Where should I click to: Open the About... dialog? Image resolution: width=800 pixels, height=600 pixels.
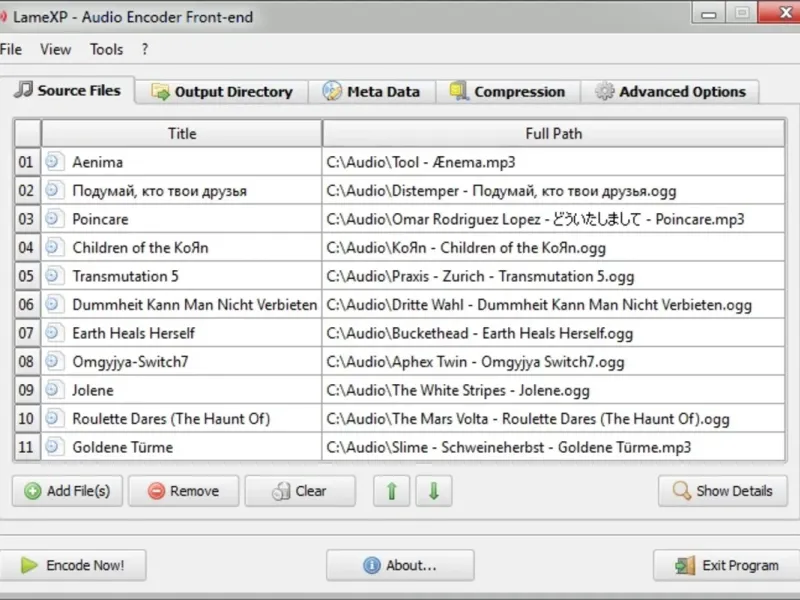click(x=400, y=565)
